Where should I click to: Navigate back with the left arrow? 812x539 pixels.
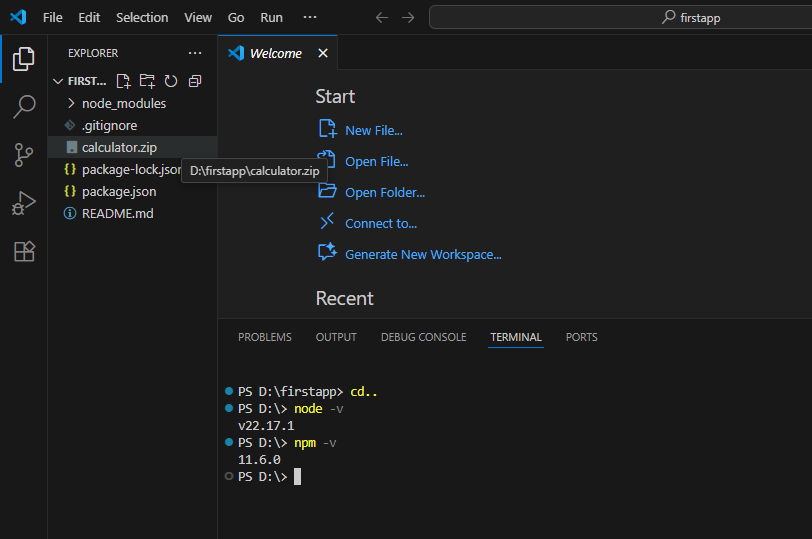click(x=382, y=18)
